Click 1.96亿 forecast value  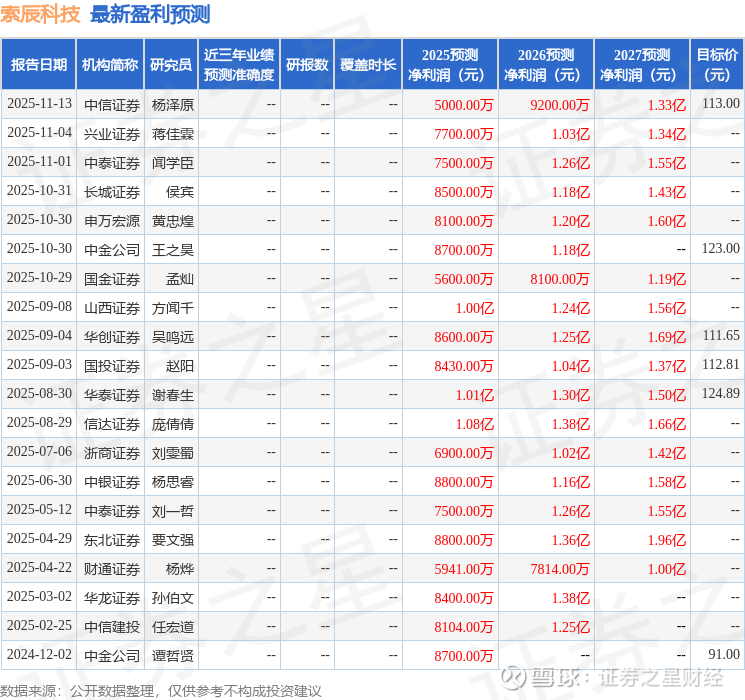click(667, 540)
